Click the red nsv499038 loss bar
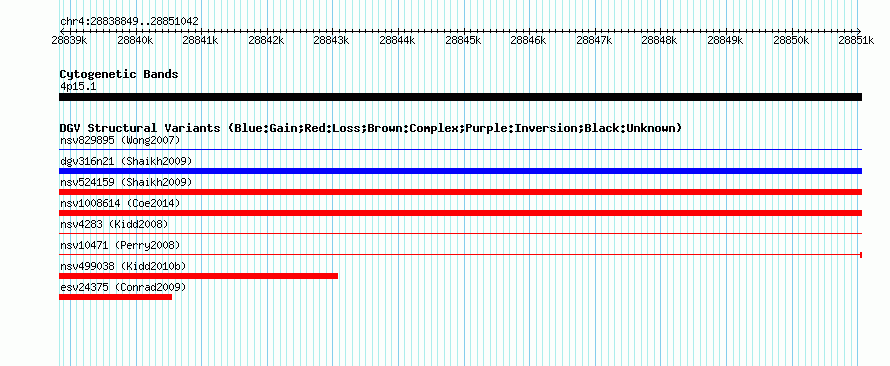Viewport: 890px width, 366px height. [x=198, y=276]
